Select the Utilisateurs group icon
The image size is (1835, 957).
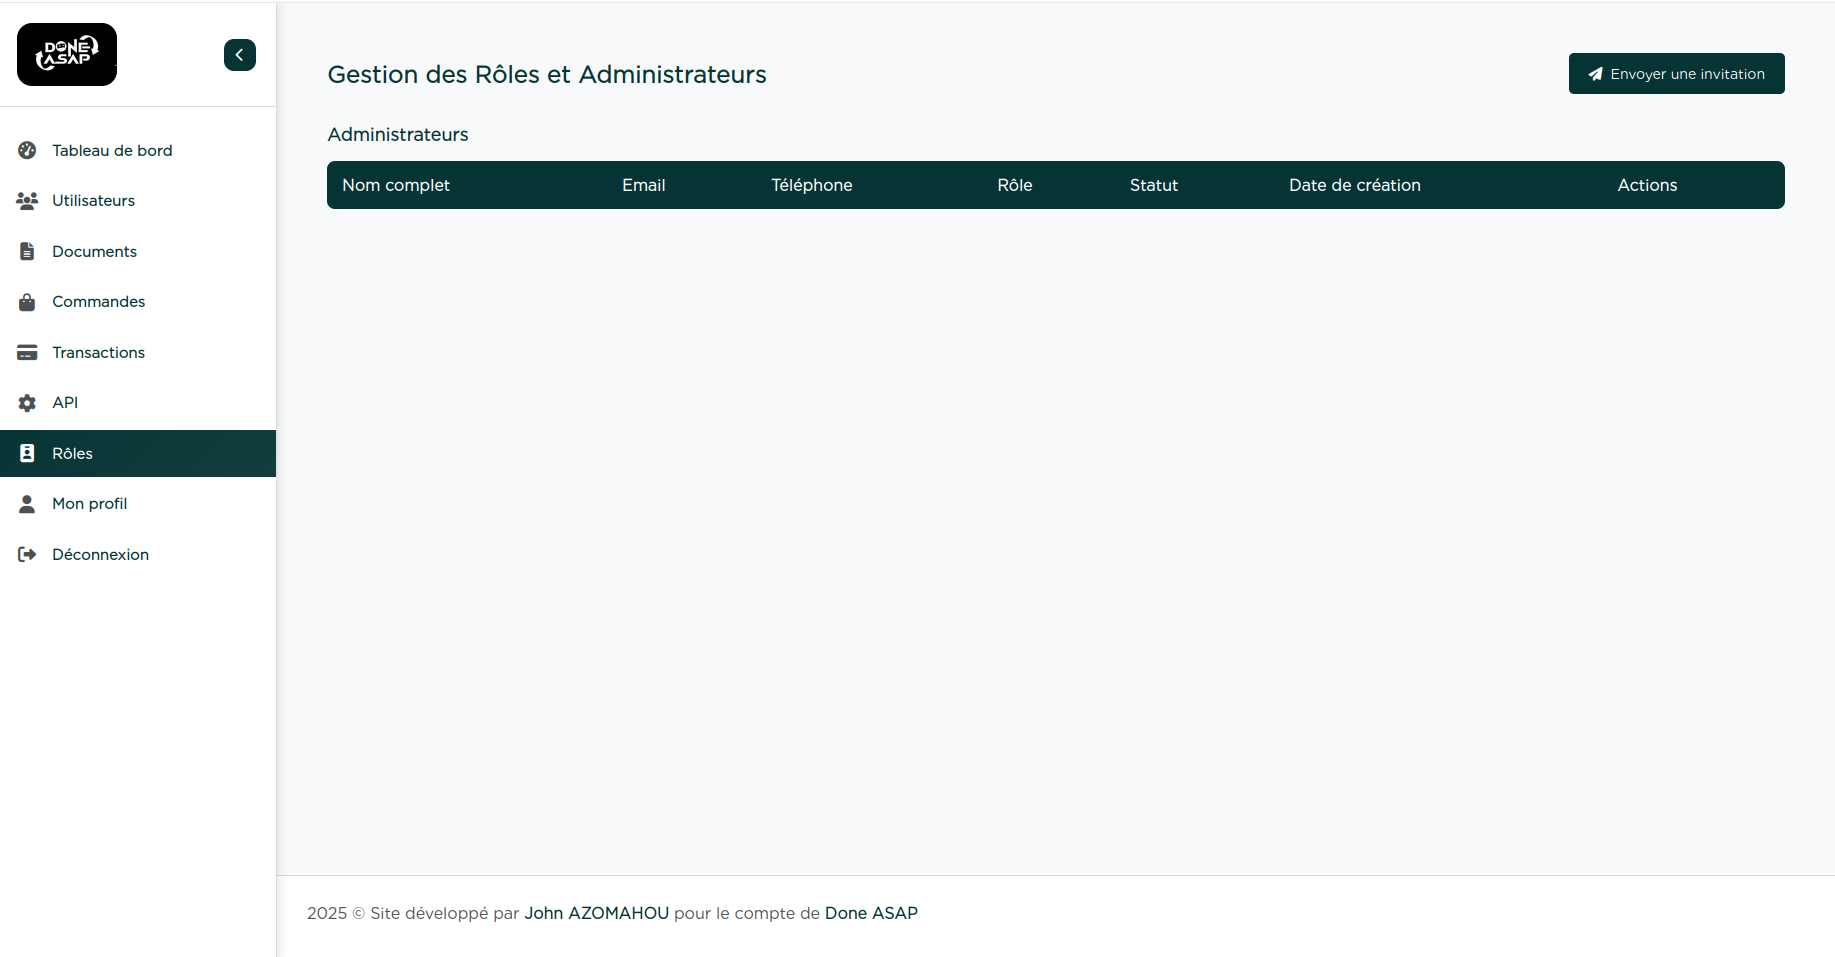27,201
